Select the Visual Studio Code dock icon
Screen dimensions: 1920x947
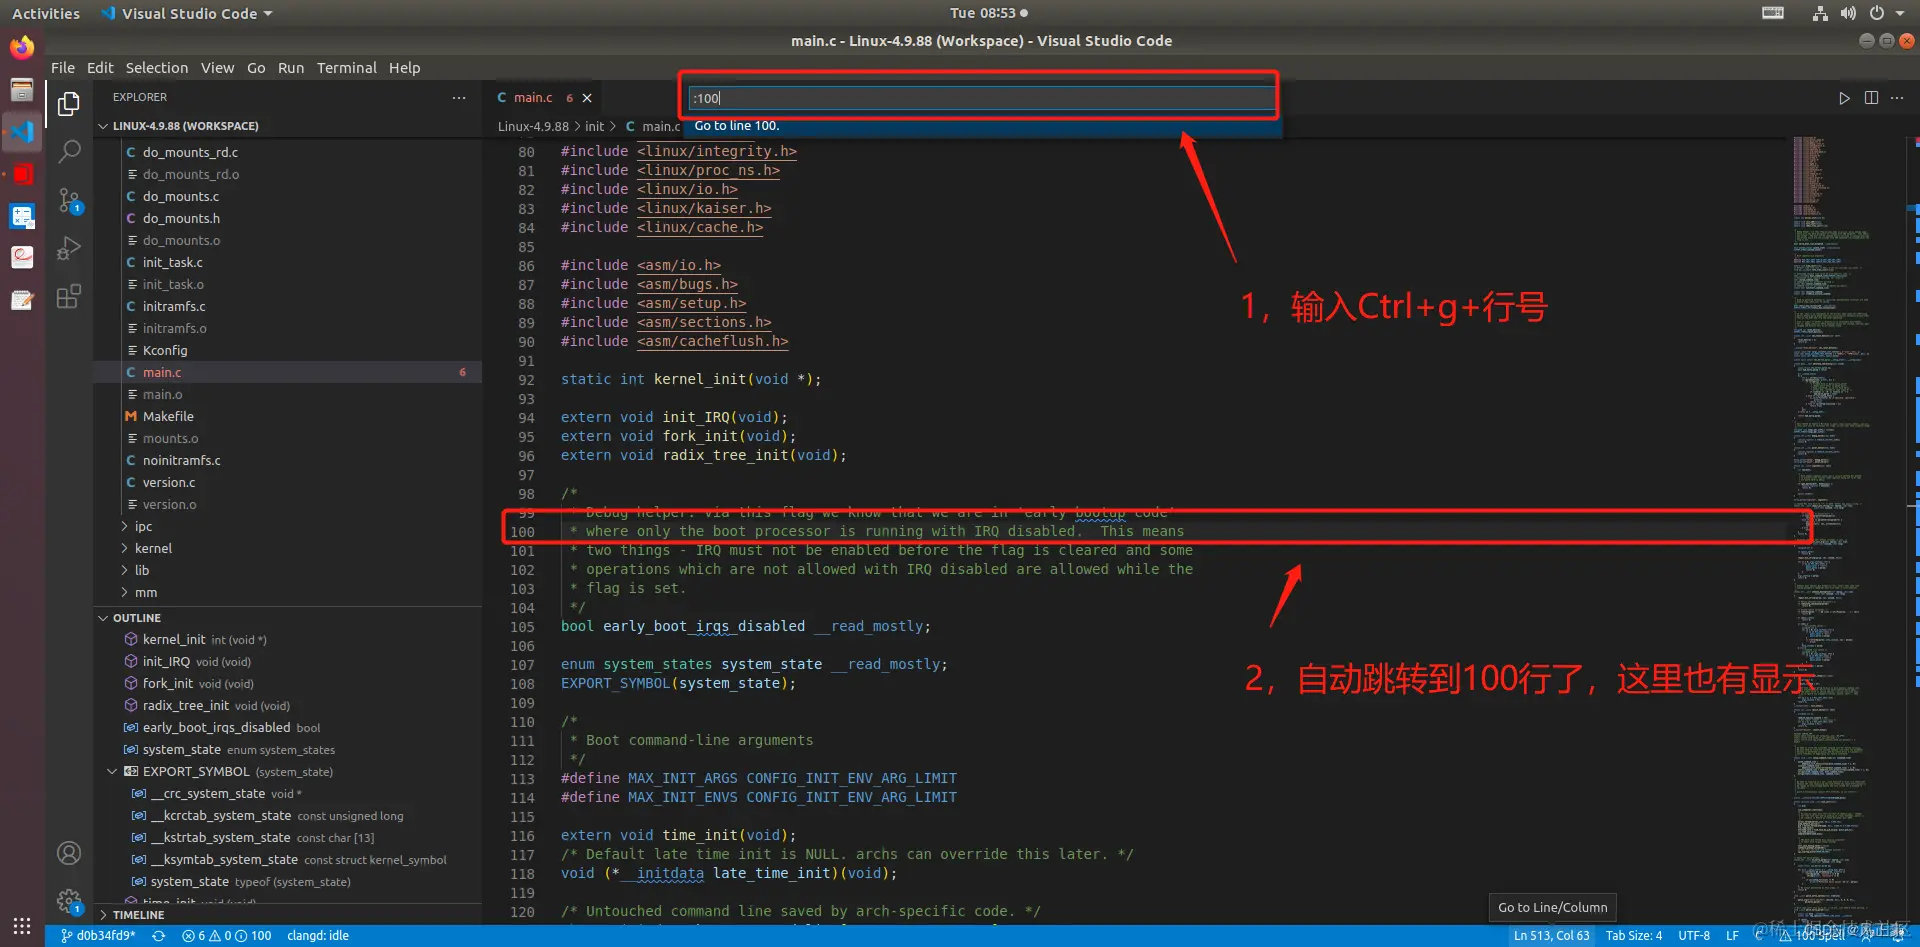pyautogui.click(x=22, y=132)
